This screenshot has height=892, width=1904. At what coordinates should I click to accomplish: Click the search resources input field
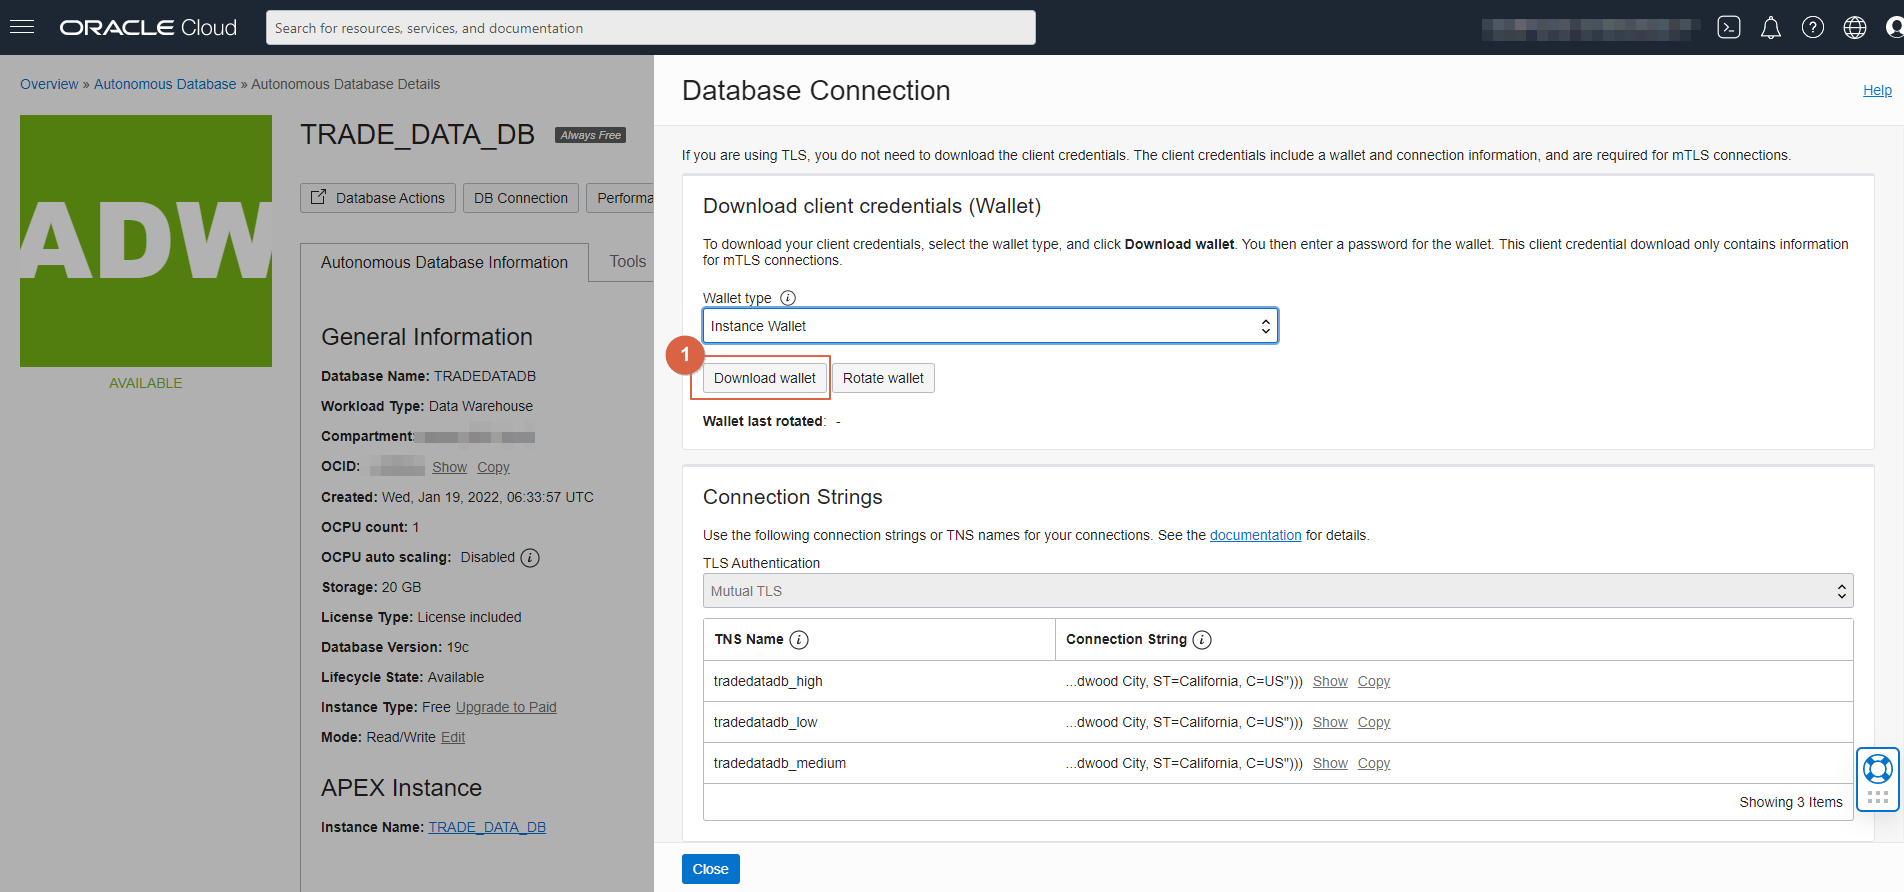tap(651, 28)
